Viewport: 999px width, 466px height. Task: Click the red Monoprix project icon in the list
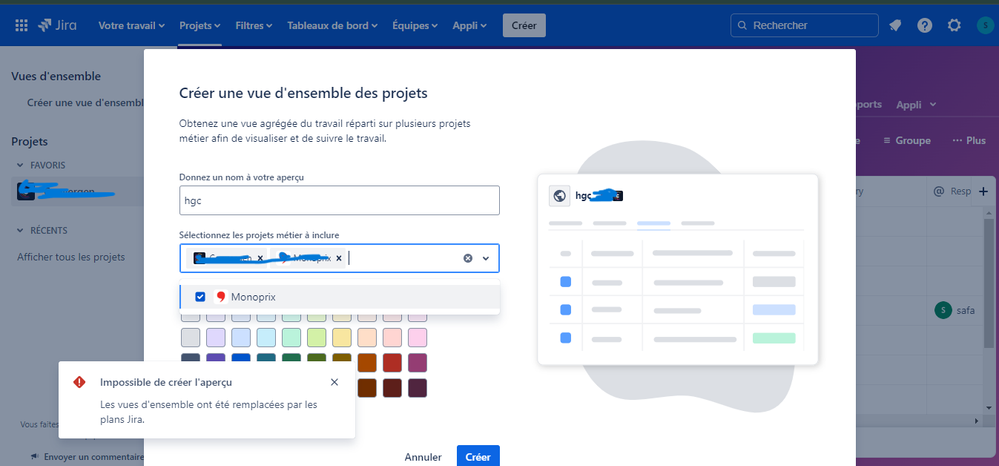point(220,296)
